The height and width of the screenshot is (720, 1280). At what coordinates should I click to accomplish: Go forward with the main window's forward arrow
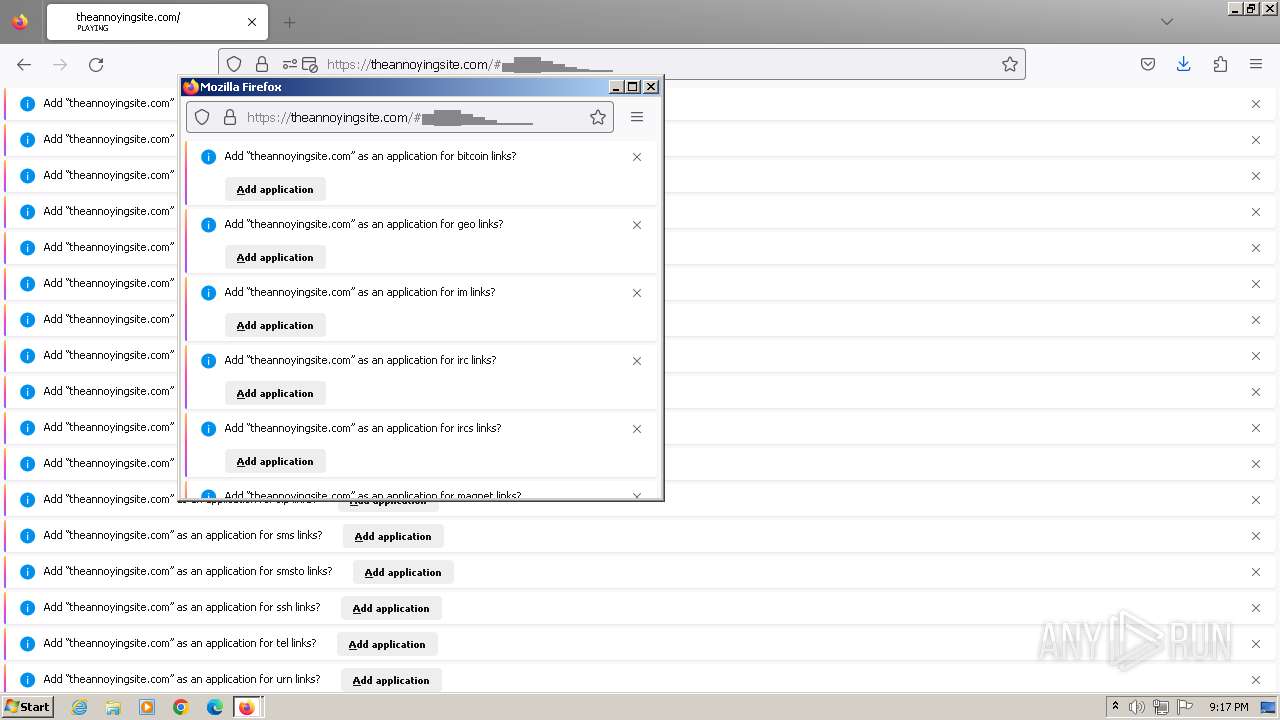[60, 64]
